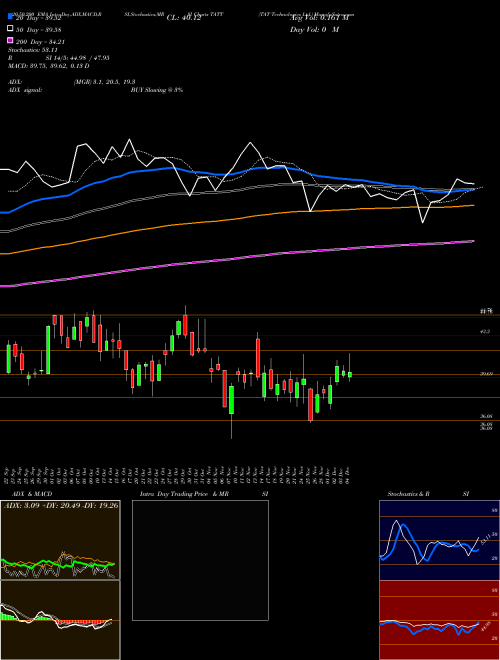The width and height of the screenshot is (500, 660).
Task: Click the magenta 200 Day legend swatch
Action: 10,41
